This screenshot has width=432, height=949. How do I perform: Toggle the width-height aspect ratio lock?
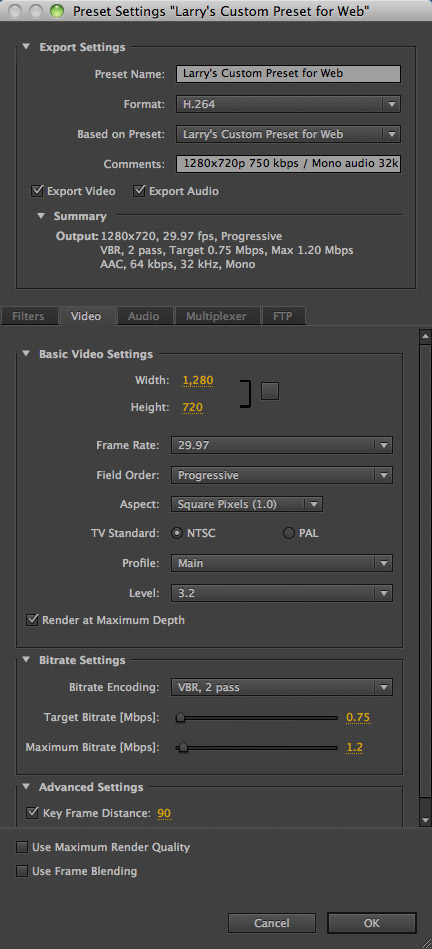(x=270, y=391)
